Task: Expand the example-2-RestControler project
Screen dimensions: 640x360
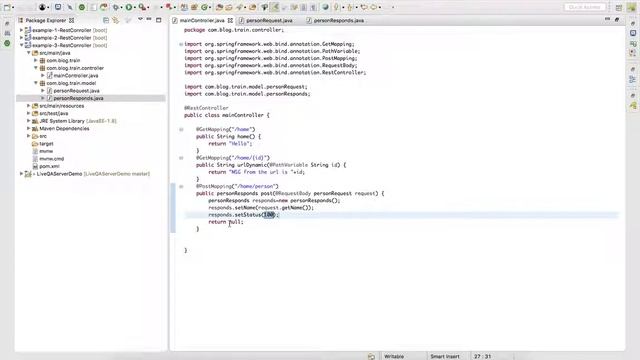Action: (22, 38)
